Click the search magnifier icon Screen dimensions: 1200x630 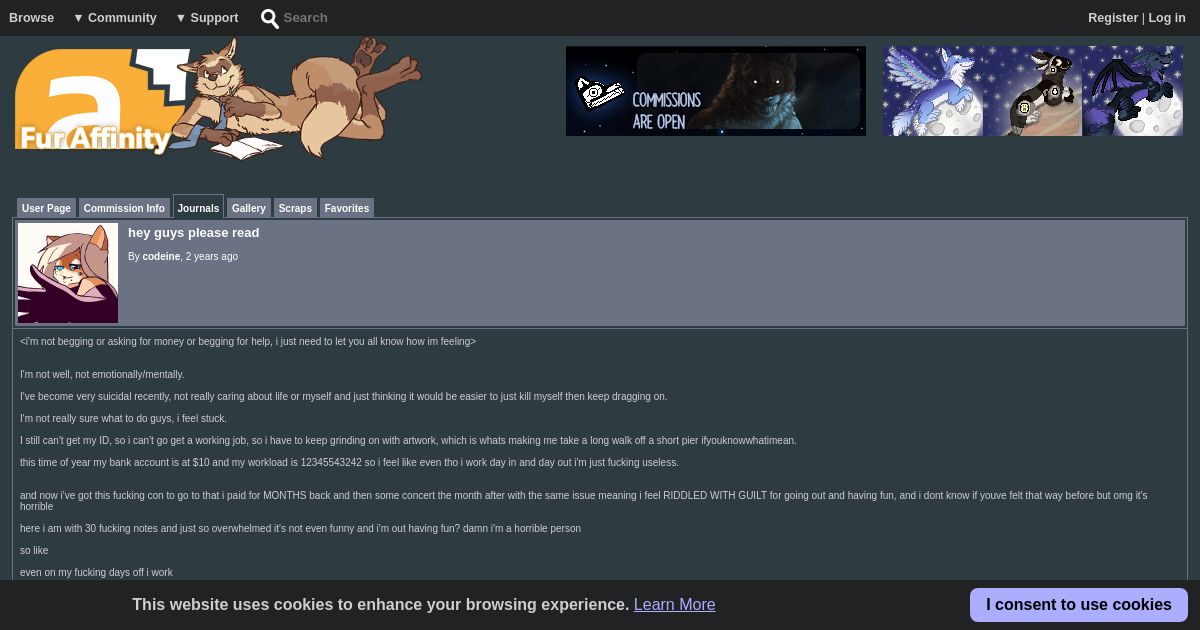tap(270, 18)
